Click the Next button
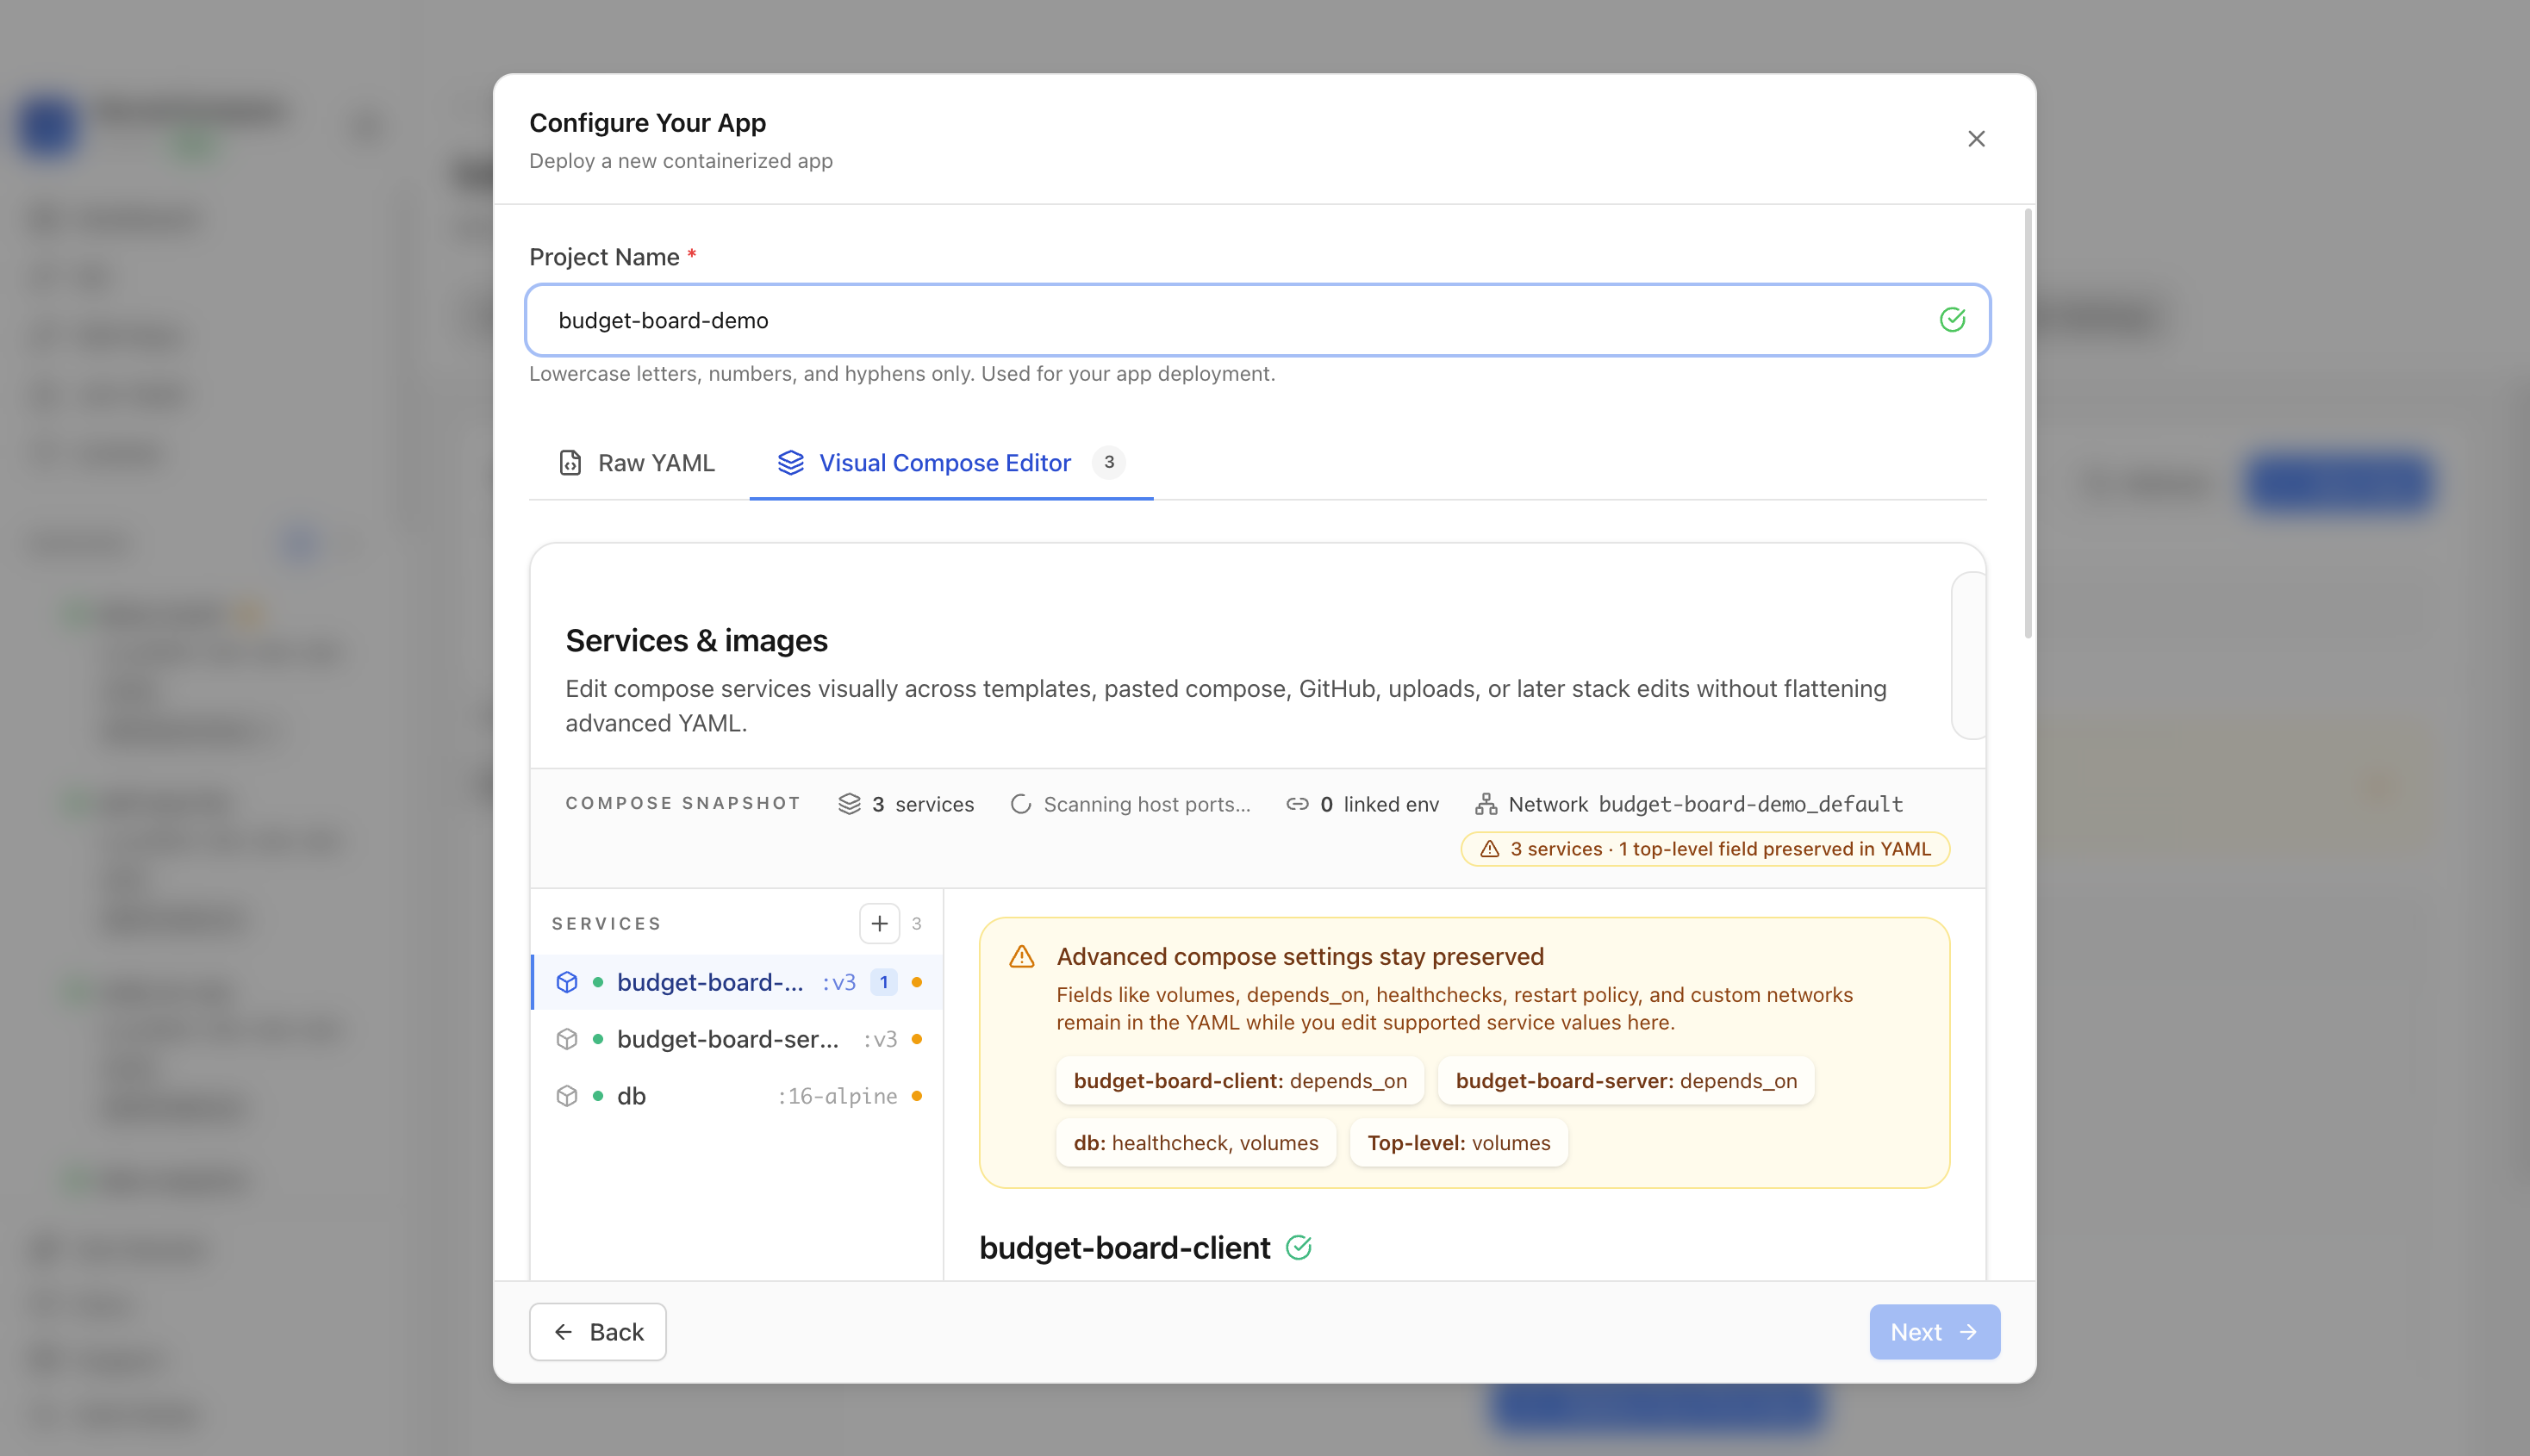 click(1934, 1332)
